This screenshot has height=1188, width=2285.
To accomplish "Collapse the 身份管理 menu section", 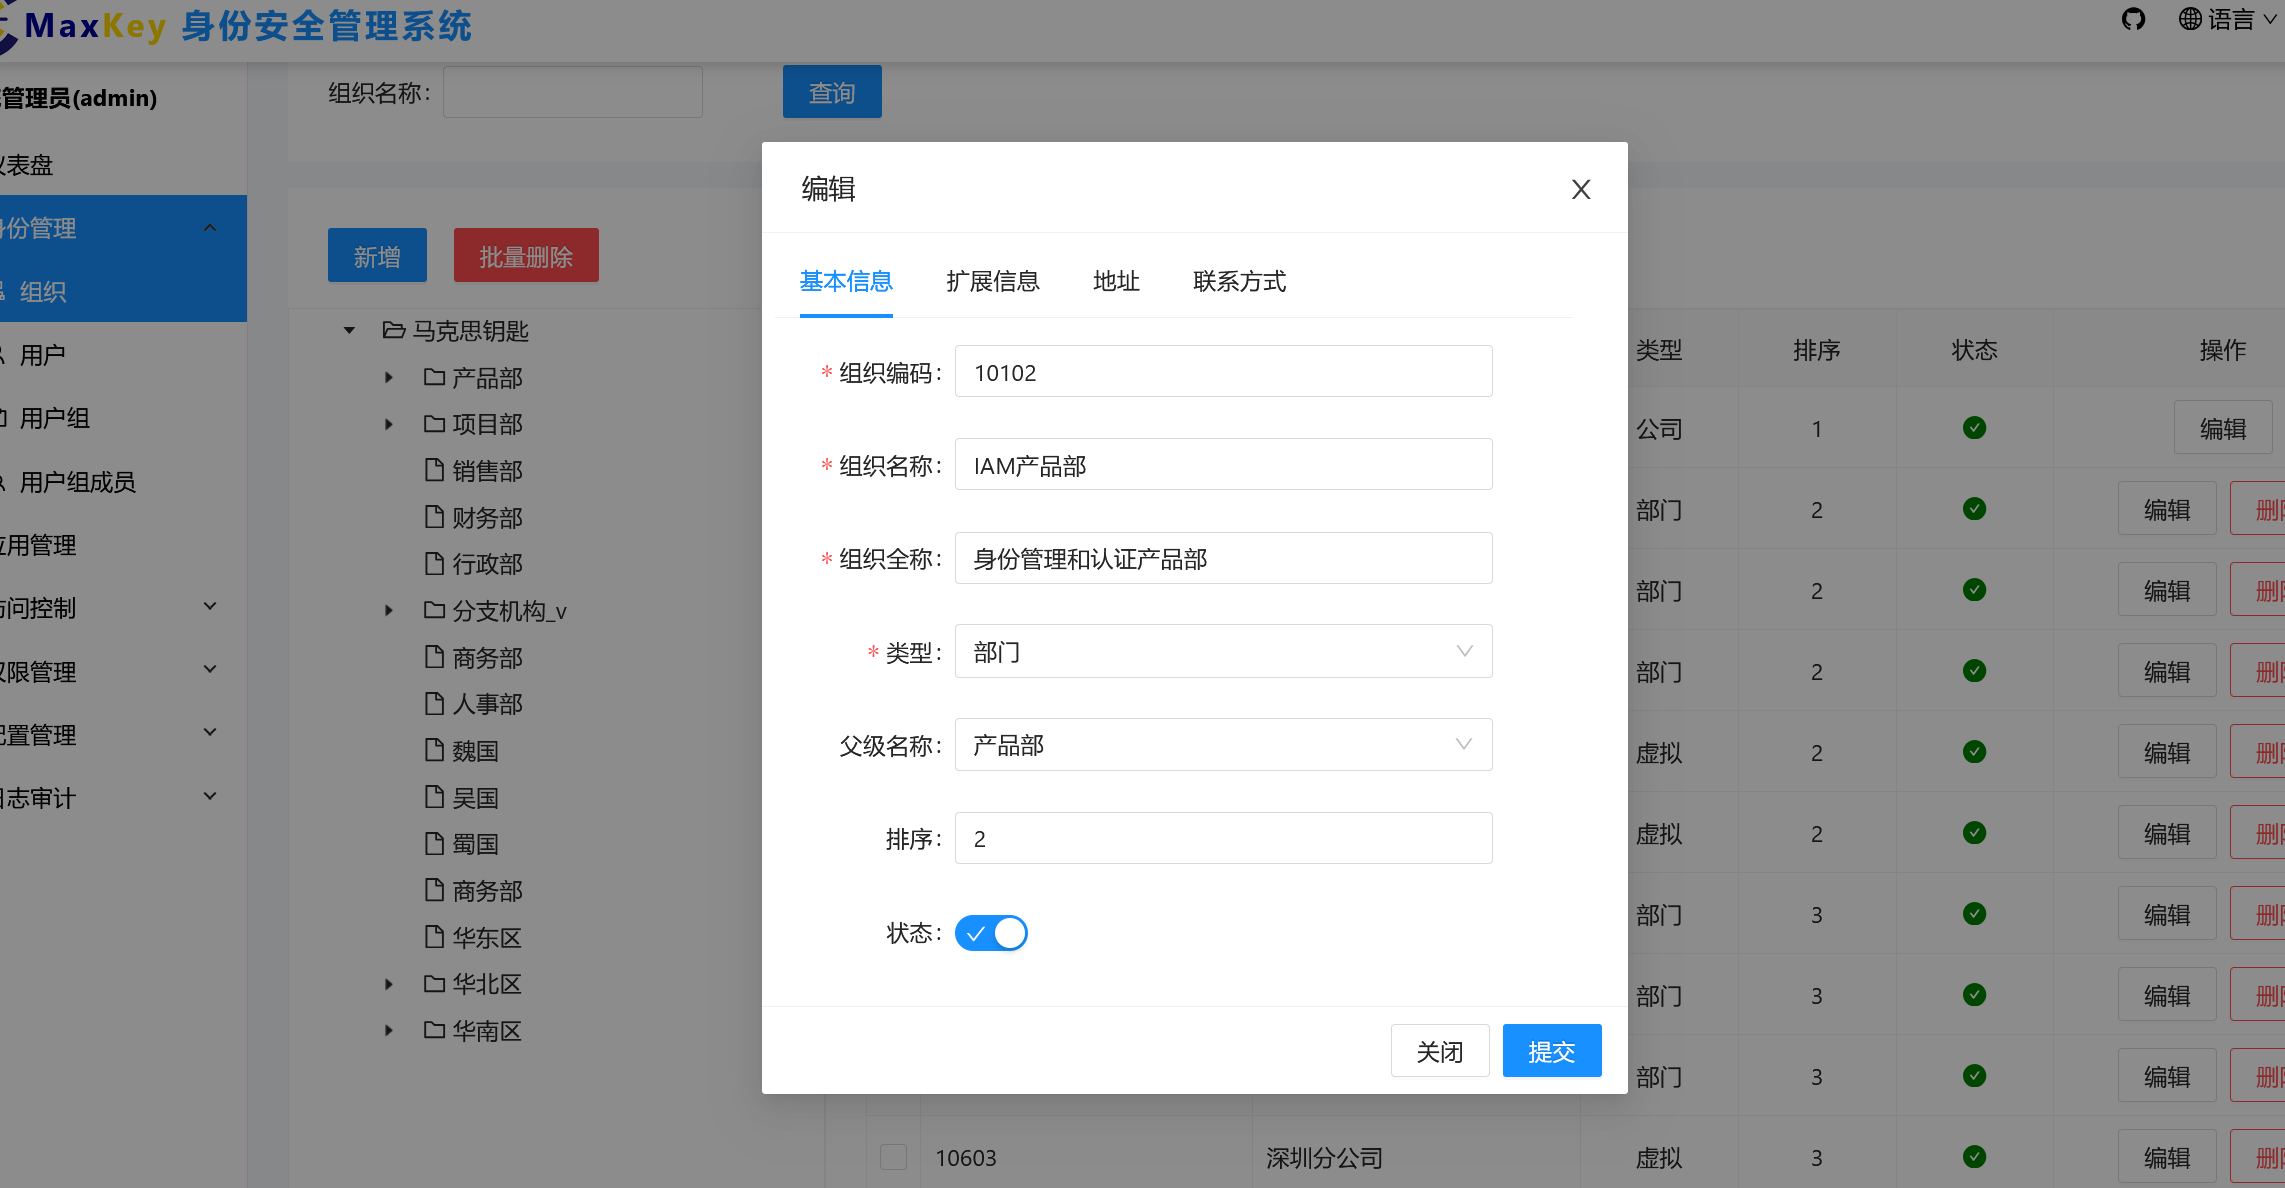I will click(x=210, y=227).
